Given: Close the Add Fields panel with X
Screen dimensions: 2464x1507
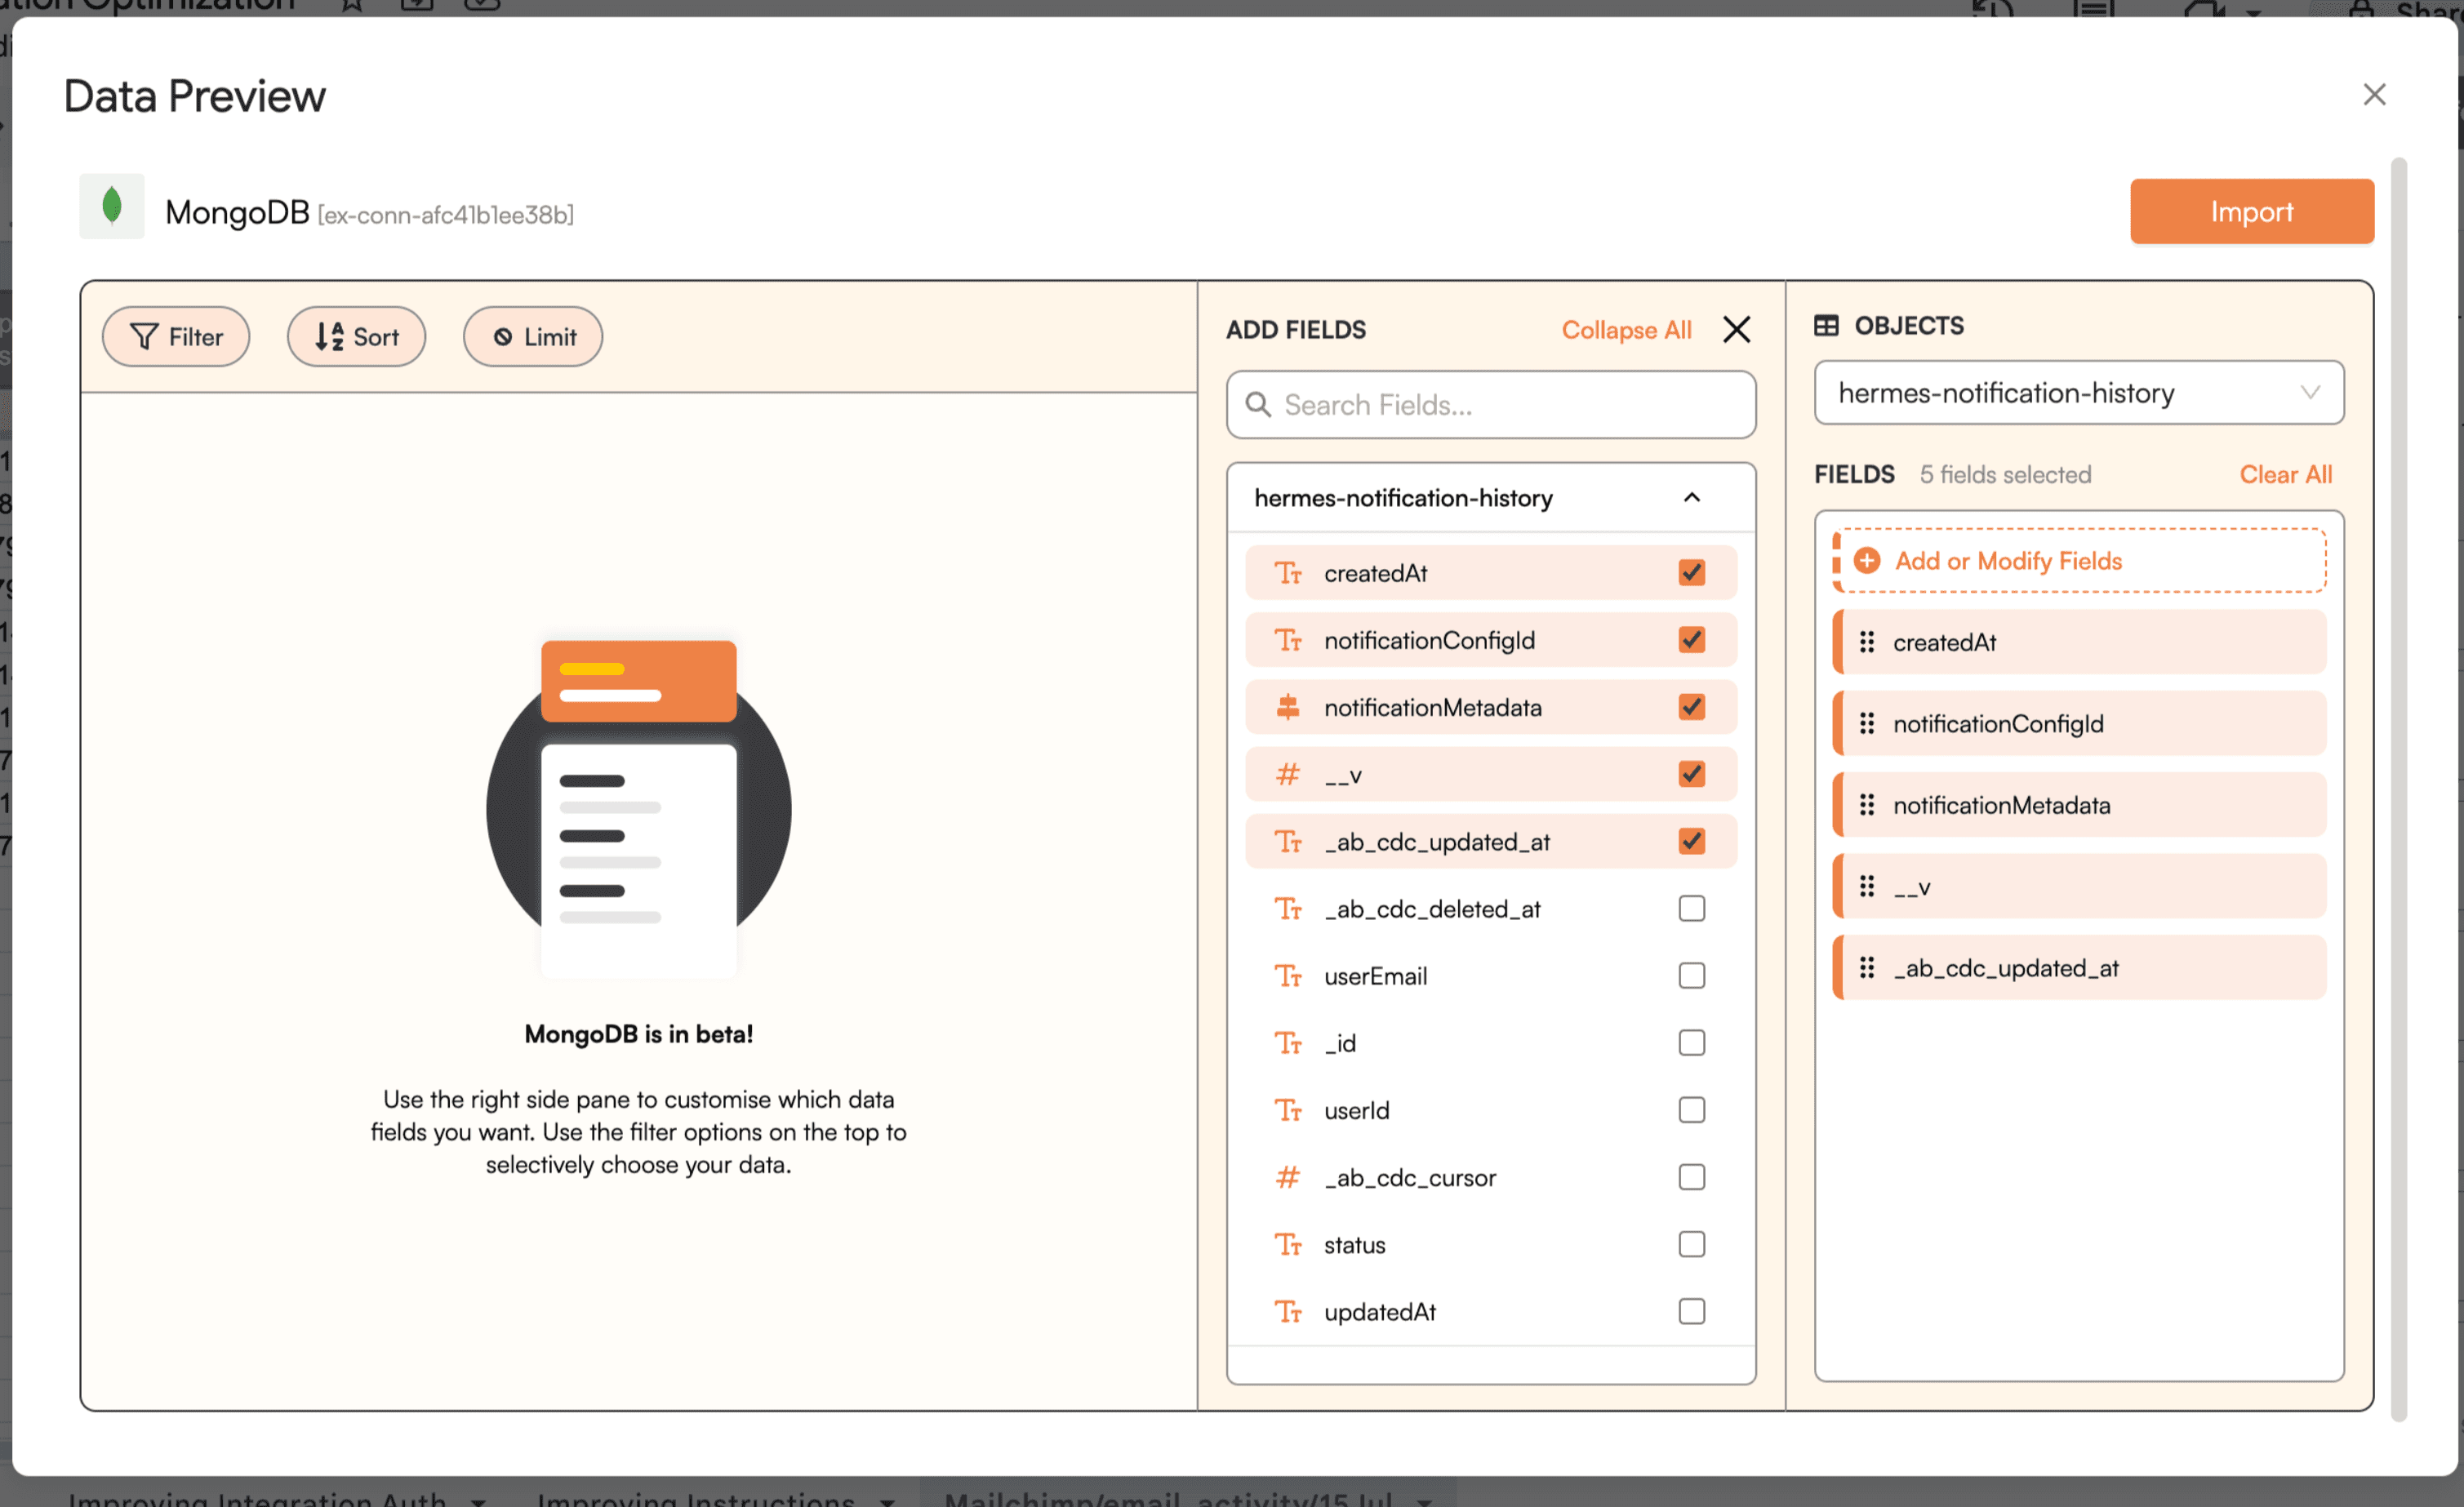Looking at the screenshot, I should click(x=1737, y=329).
